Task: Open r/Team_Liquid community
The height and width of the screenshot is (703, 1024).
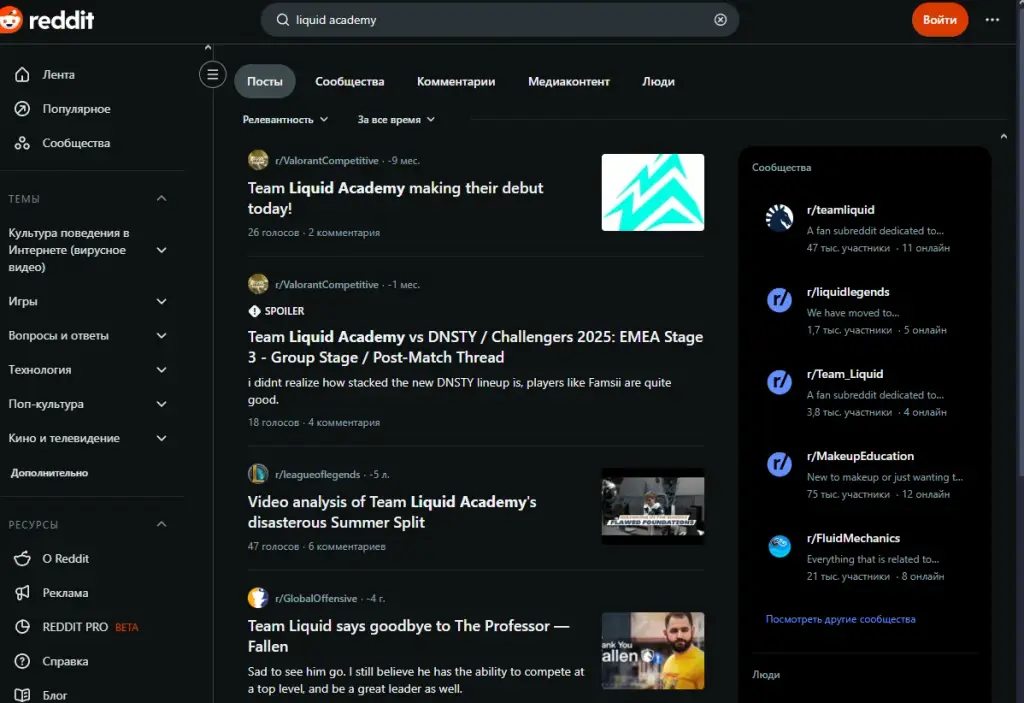Action: click(844, 374)
